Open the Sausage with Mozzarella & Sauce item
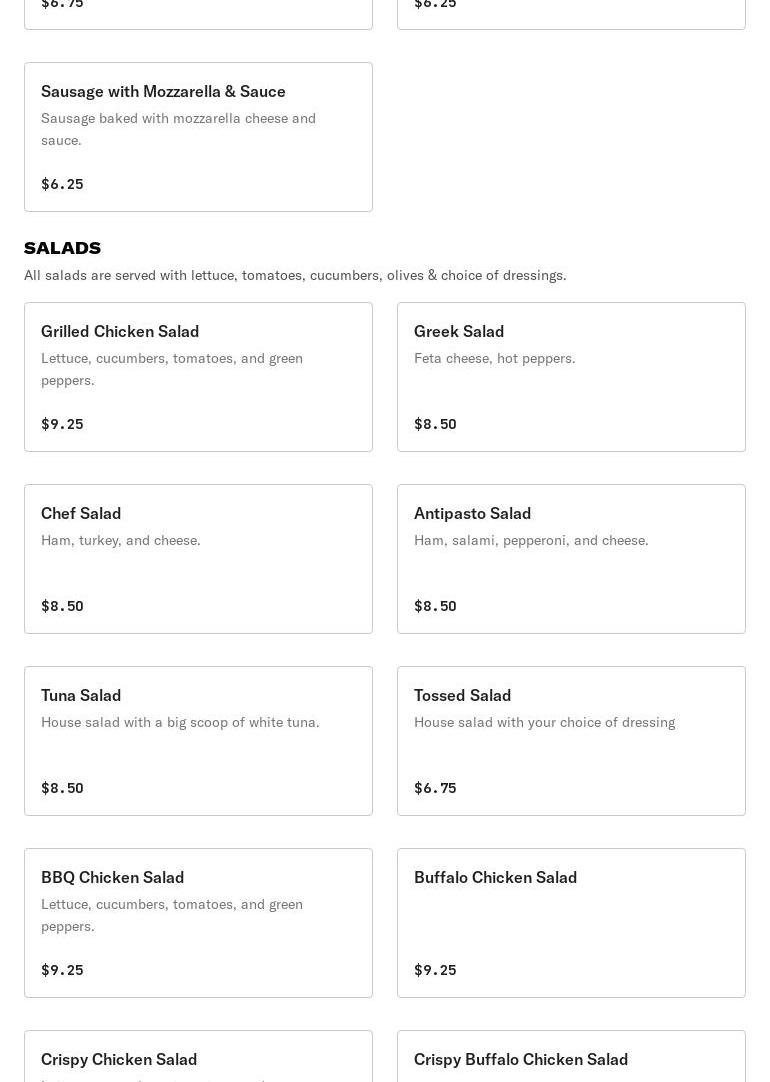Screen dimensions: 770x1082 click(x=198, y=137)
